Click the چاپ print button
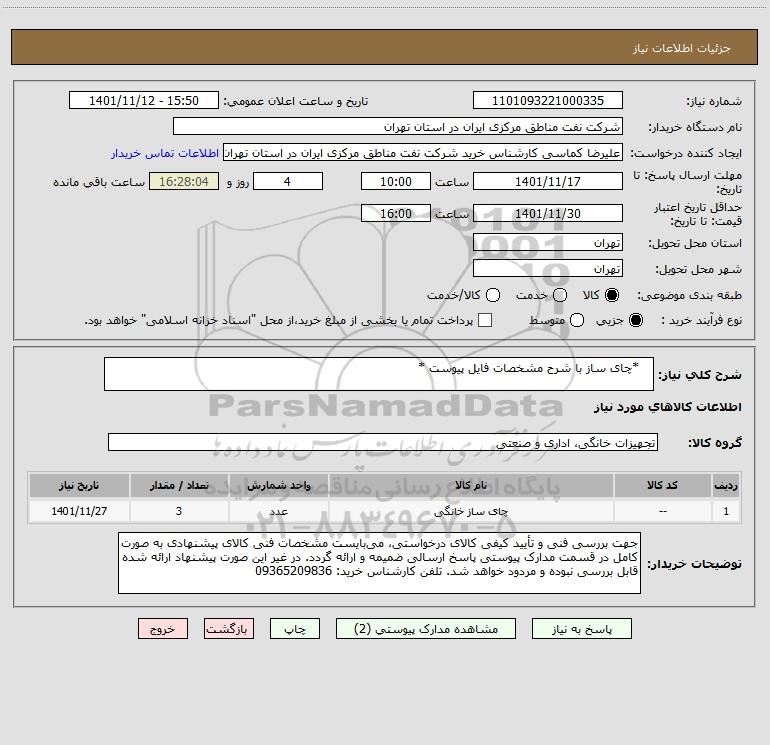 tap(295, 629)
